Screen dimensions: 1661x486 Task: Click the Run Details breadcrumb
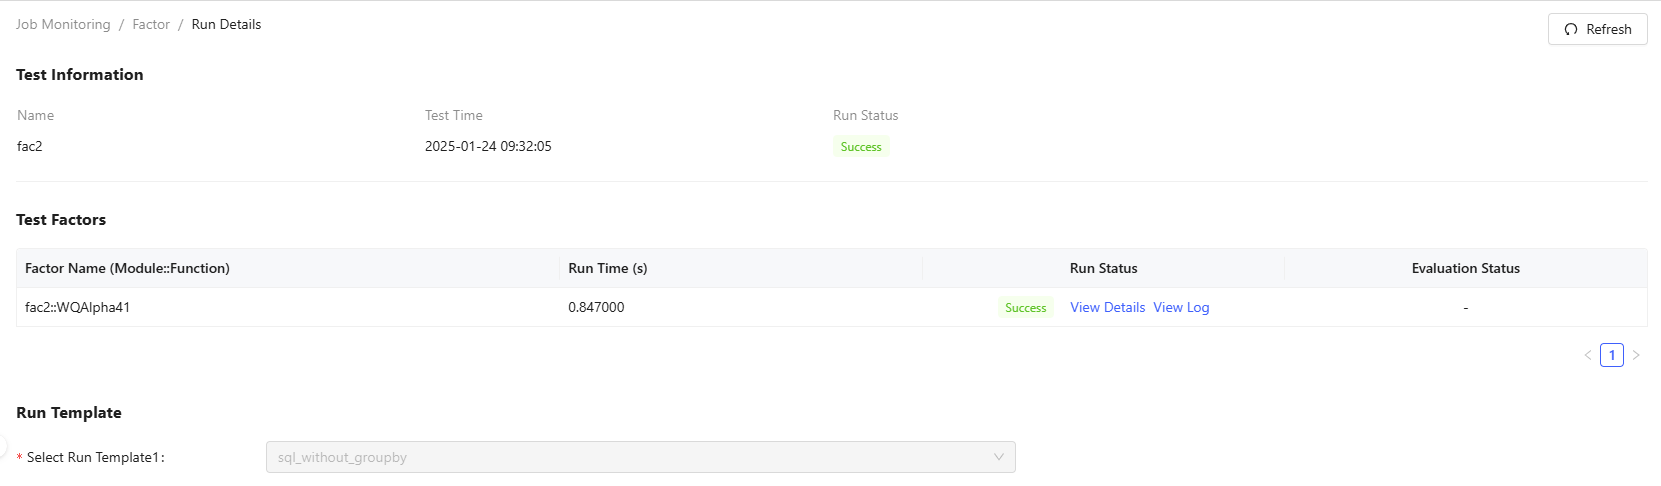[226, 24]
